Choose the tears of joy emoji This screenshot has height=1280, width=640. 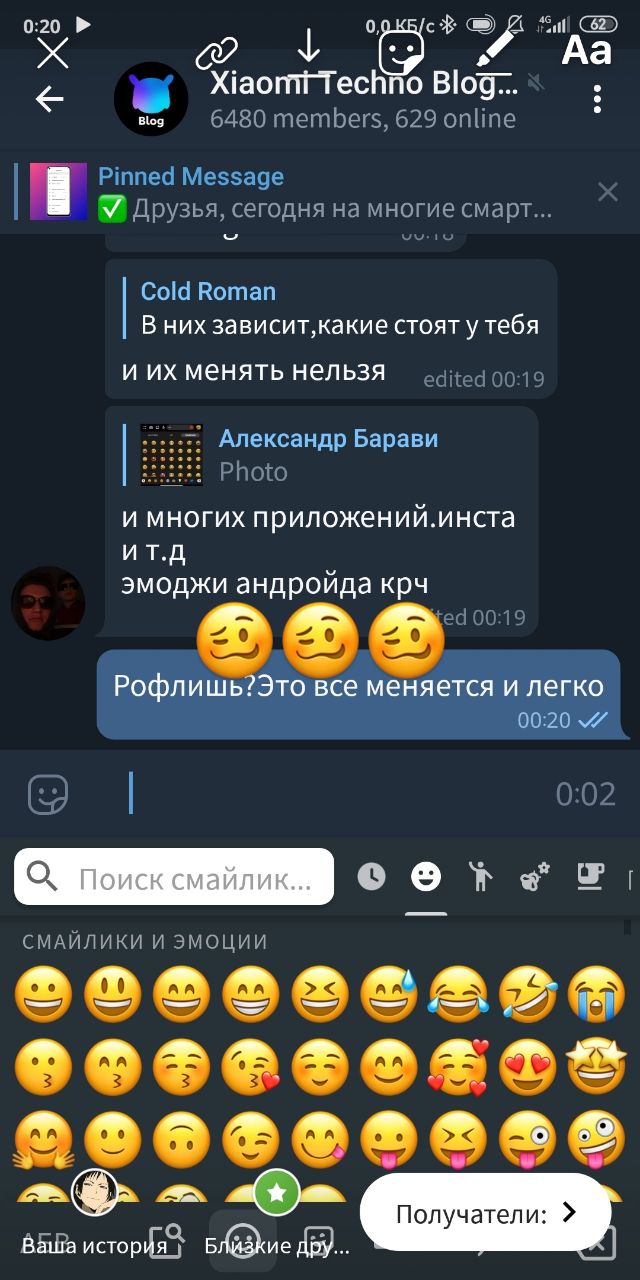tap(458, 995)
